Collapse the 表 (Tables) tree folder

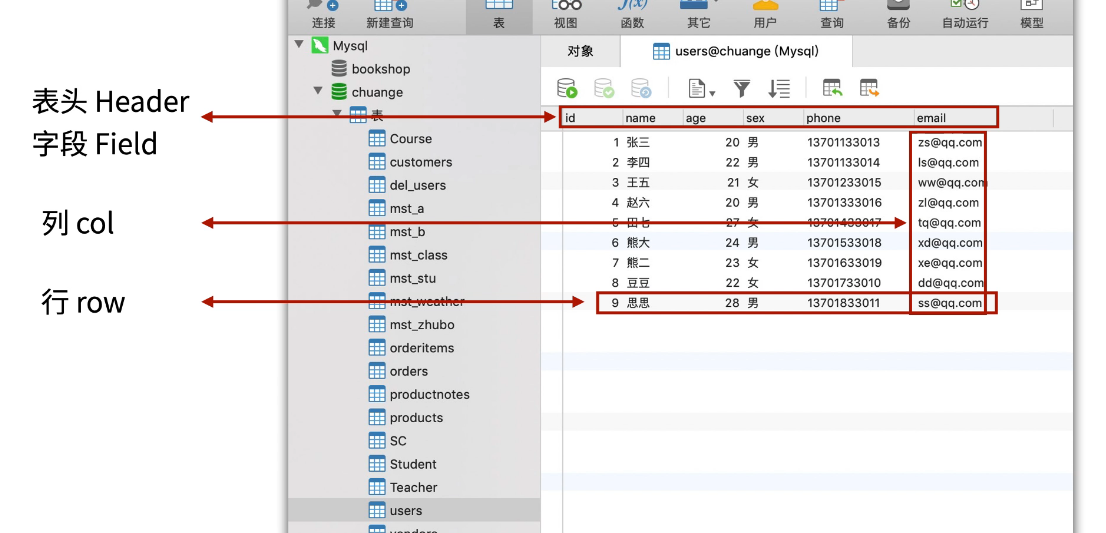(338, 114)
